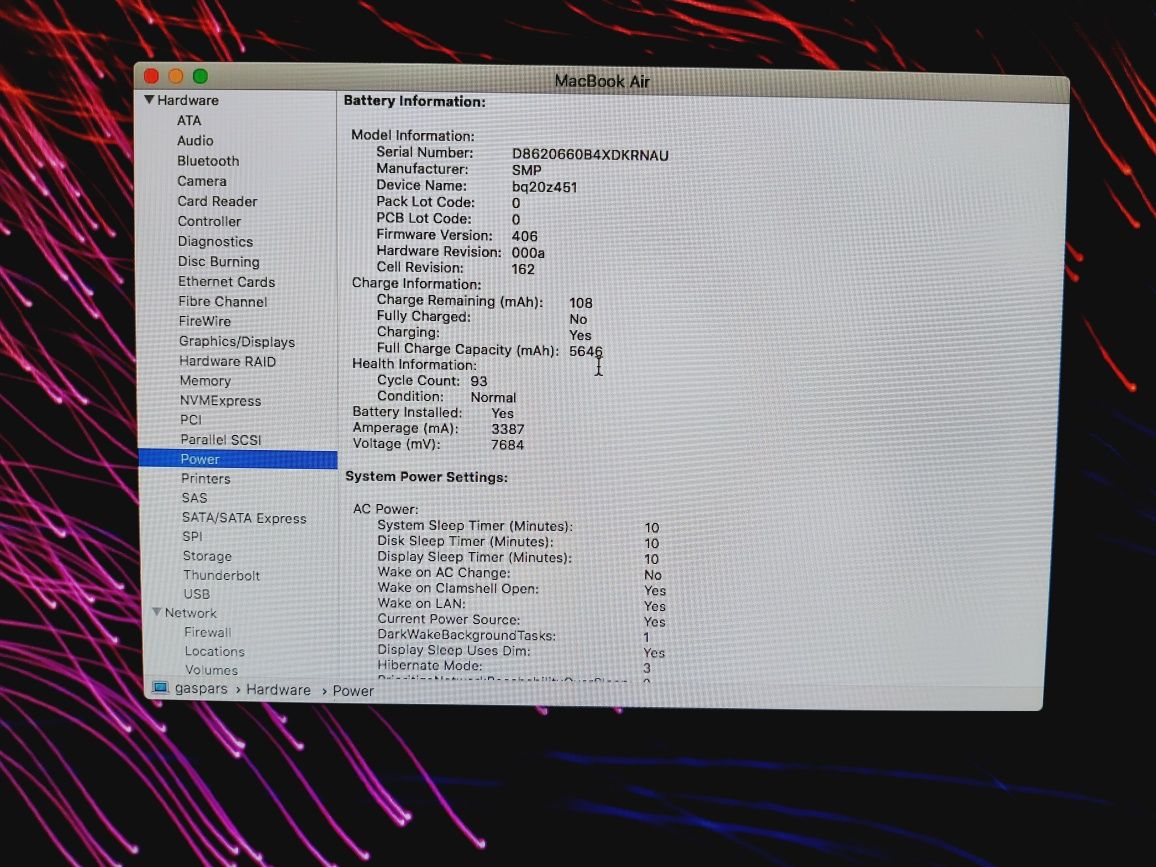This screenshot has height=867, width=1156.
Task: Open Ethernet Cards entry
Action: [x=226, y=282]
